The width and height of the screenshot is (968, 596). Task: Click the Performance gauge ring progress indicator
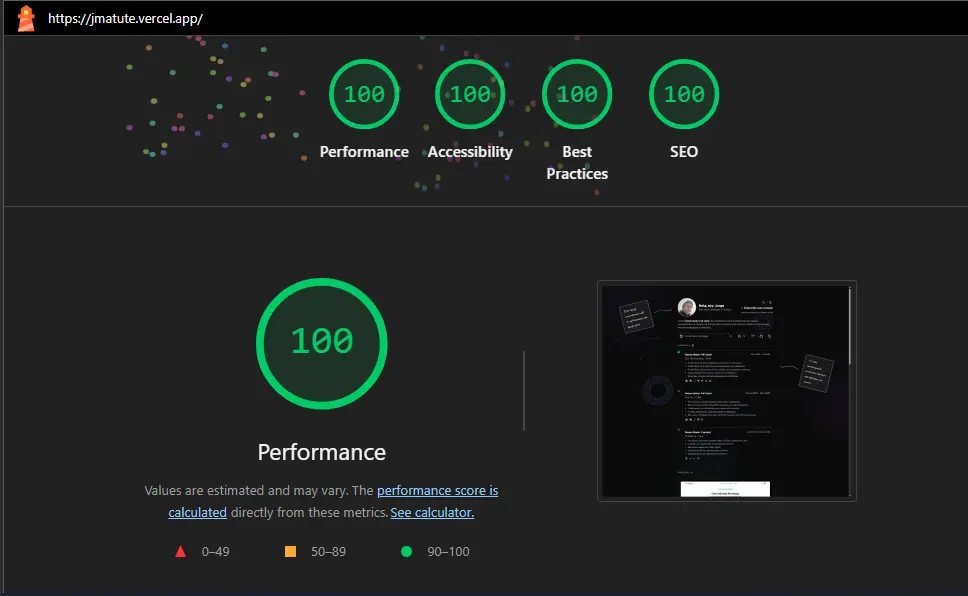click(x=322, y=283)
